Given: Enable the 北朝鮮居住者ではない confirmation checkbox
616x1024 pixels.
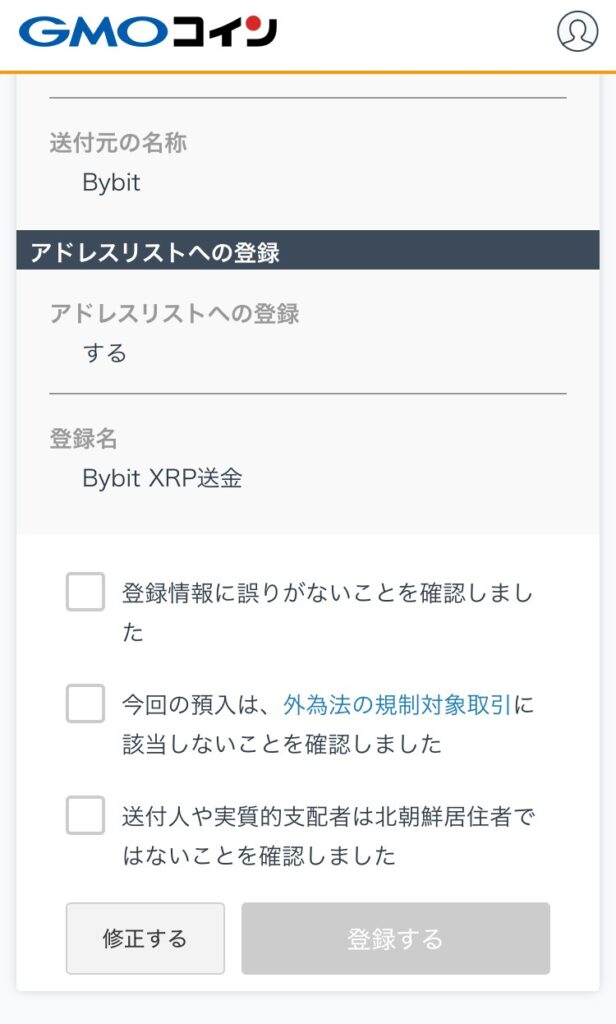Looking at the screenshot, I should click(85, 815).
